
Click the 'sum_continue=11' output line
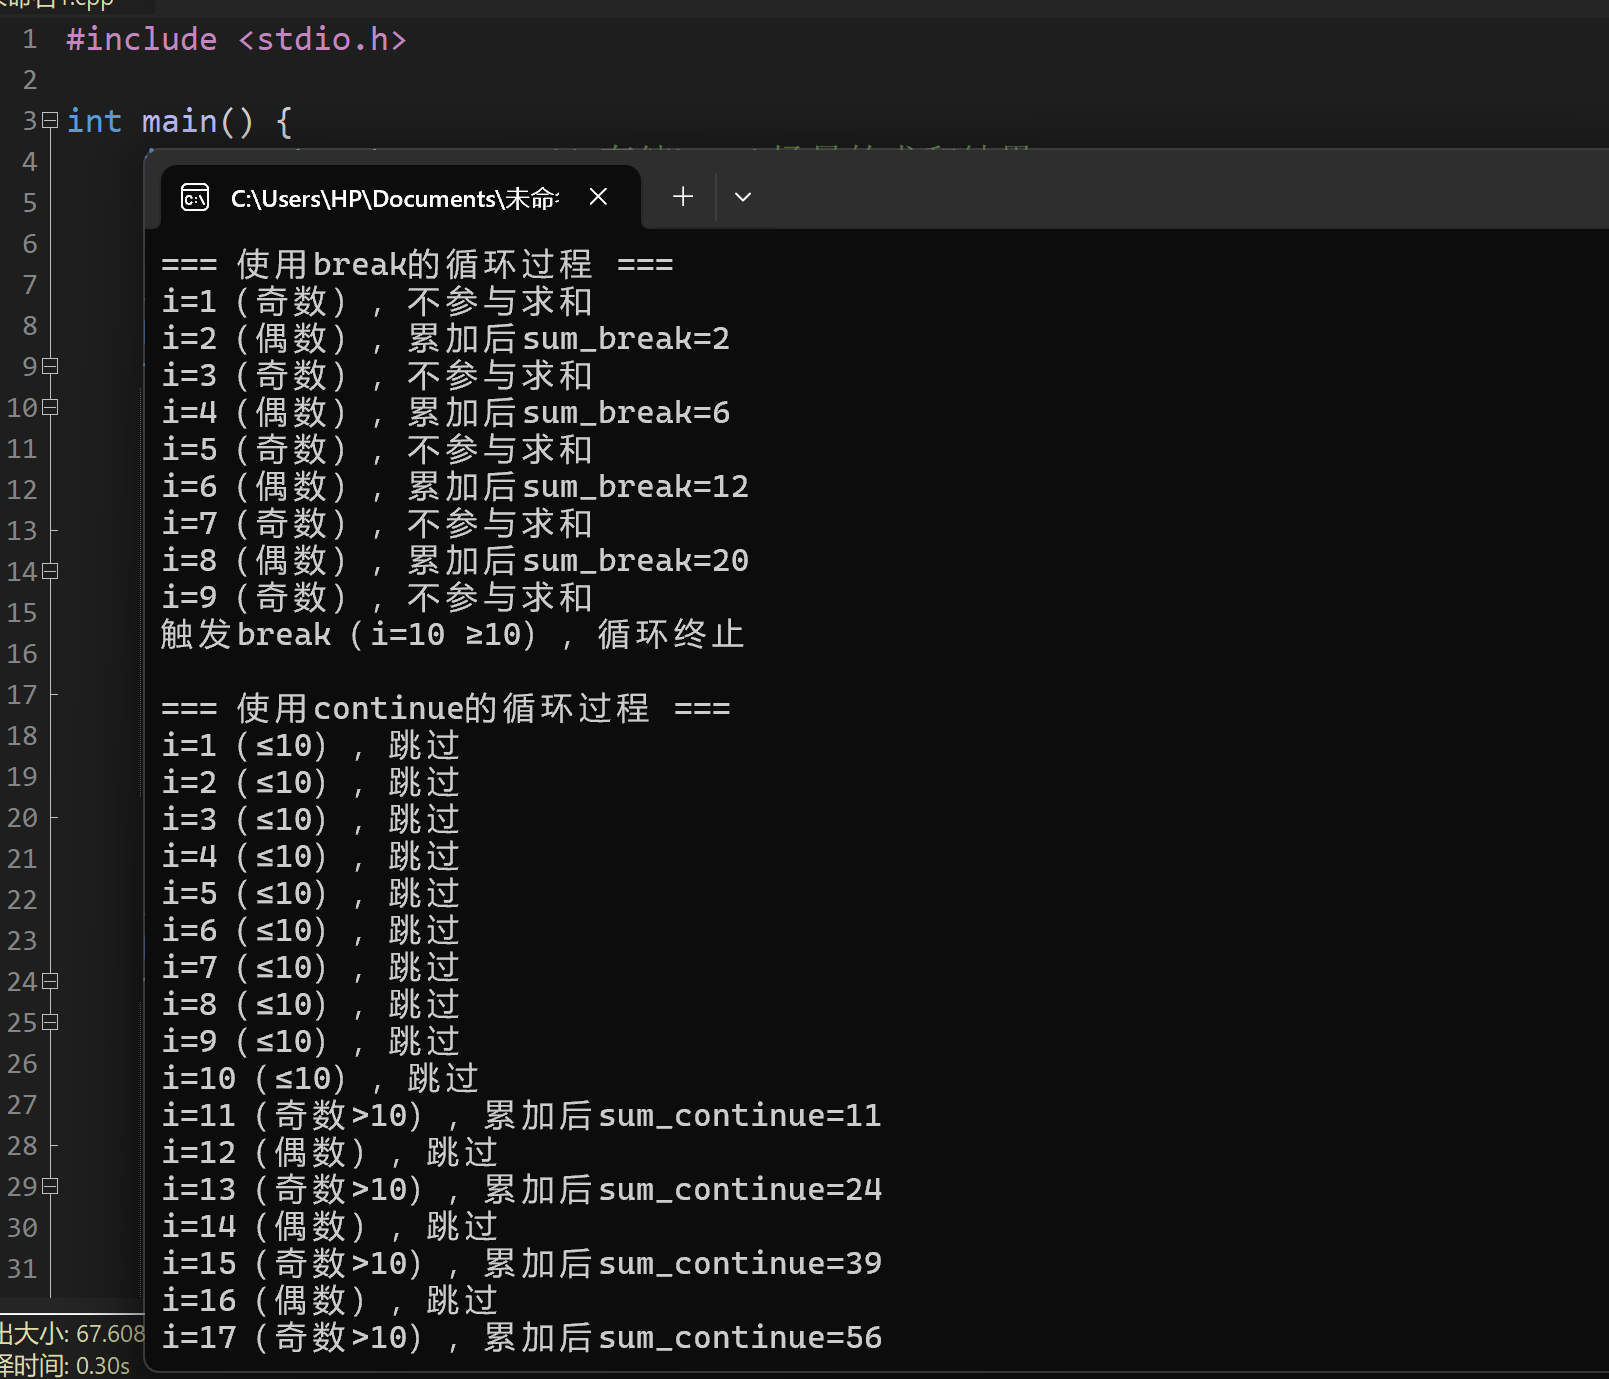(522, 1116)
